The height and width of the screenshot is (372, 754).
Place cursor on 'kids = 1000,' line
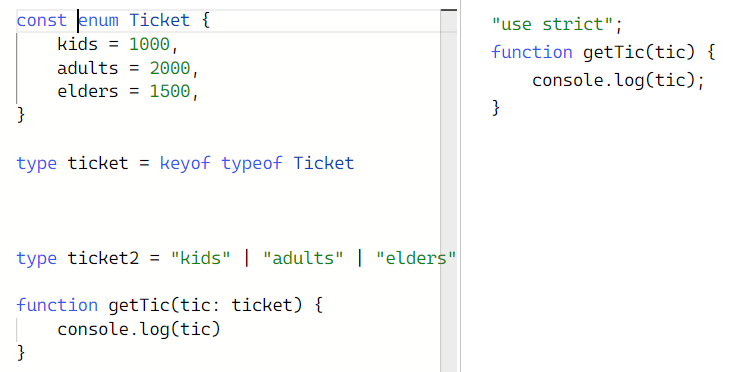pyautogui.click(x=118, y=45)
